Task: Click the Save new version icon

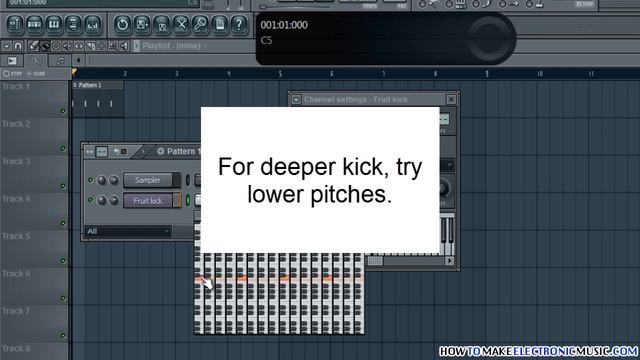Action: coord(142,24)
